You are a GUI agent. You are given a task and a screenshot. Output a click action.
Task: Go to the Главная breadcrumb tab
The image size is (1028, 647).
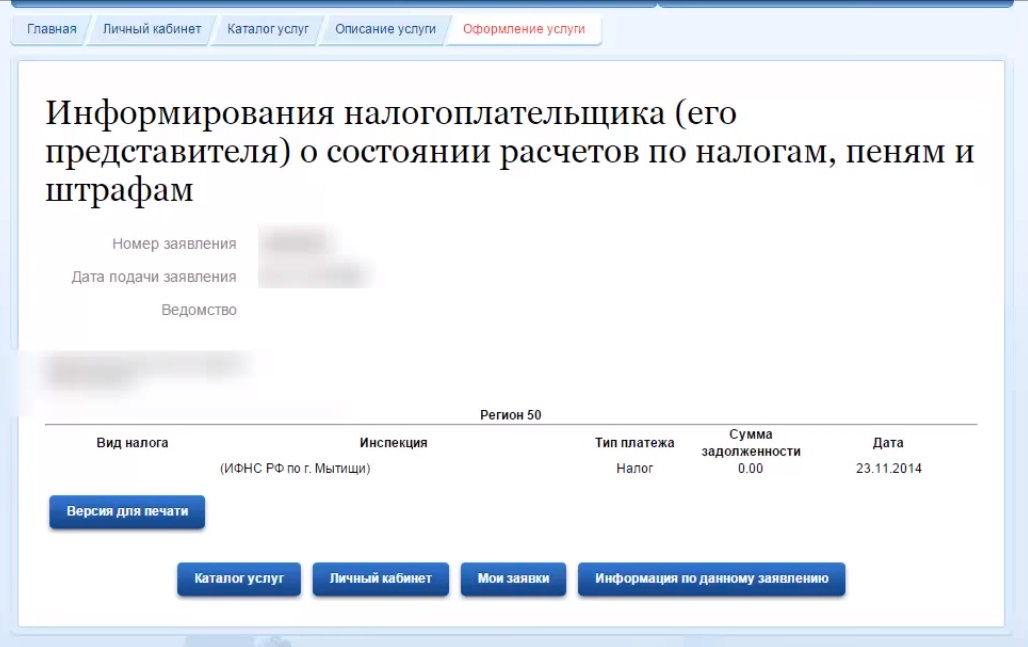[x=52, y=29]
